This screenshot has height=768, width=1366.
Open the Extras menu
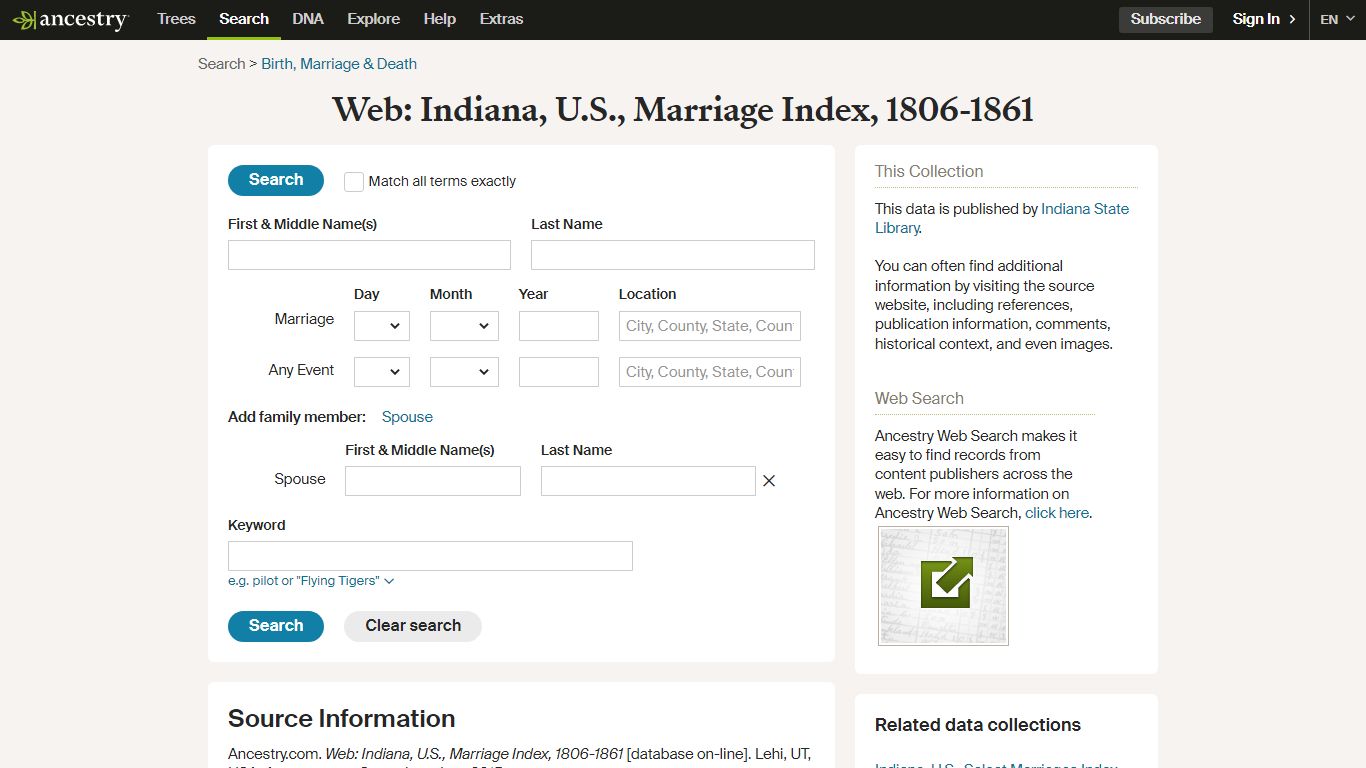[x=501, y=19]
